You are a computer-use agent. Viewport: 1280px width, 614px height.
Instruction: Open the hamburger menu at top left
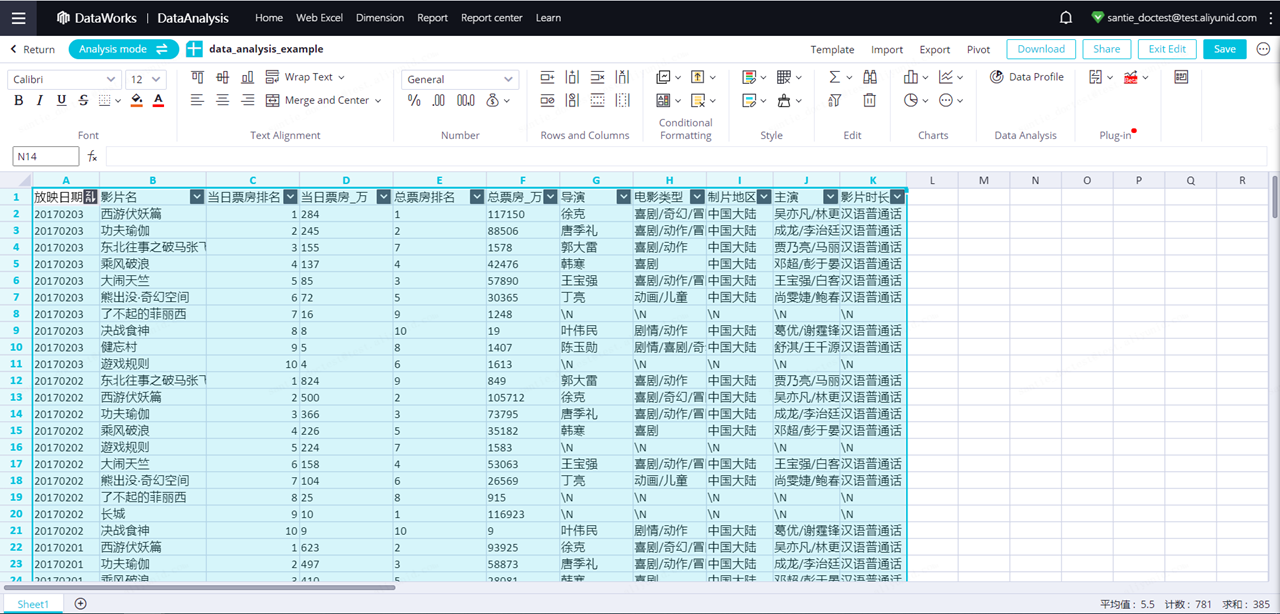18,18
